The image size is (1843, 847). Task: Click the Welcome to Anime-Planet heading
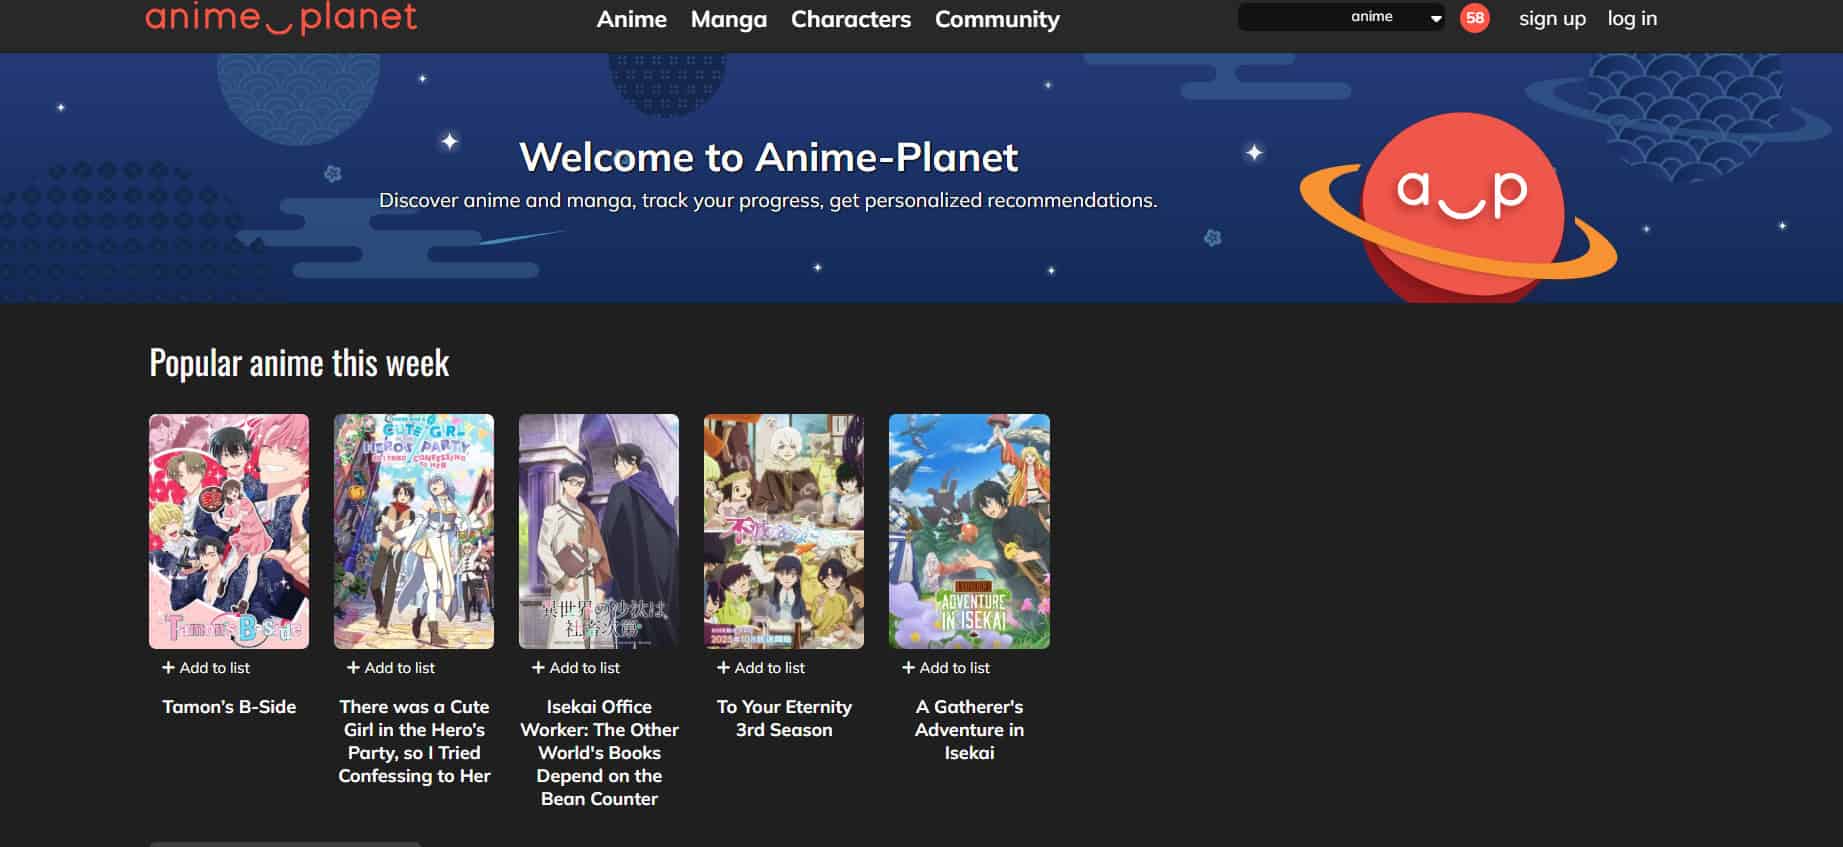768,157
